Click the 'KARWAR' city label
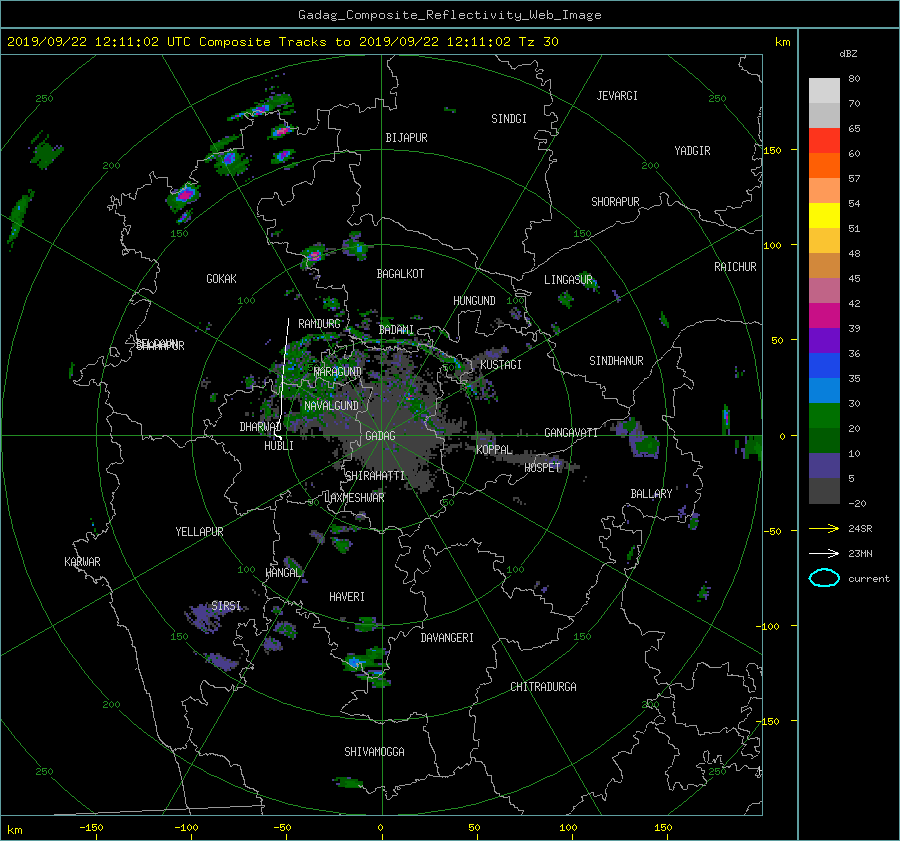This screenshot has width=900, height=841. tap(82, 562)
